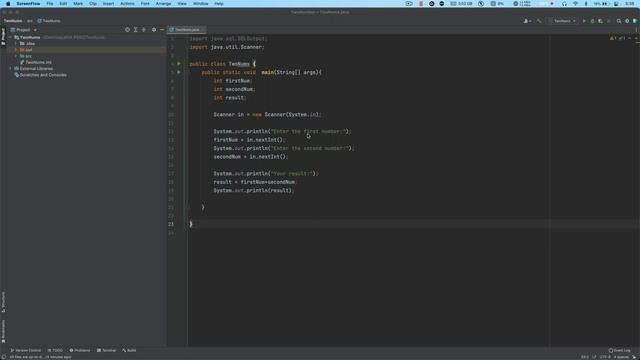Open Problems tool window
The image size is (640, 360).
(80, 350)
